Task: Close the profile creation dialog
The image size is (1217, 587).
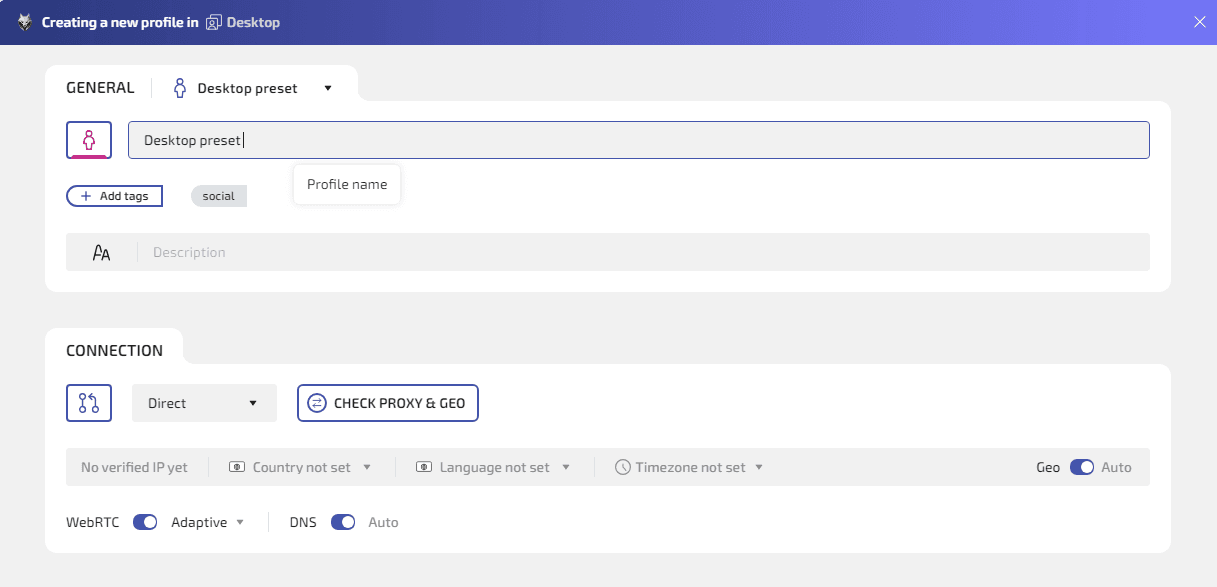Action: click(1199, 22)
